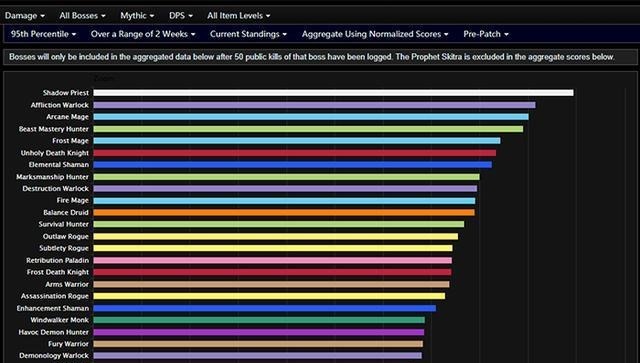Click the magenta Havoc Demon Hunter bar
This screenshot has width=640, height=363.
pyautogui.click(x=259, y=332)
